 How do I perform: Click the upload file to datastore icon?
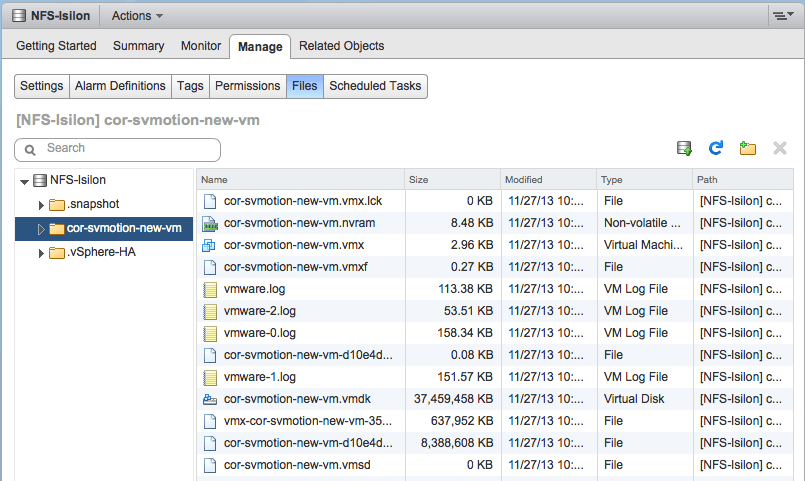point(684,148)
